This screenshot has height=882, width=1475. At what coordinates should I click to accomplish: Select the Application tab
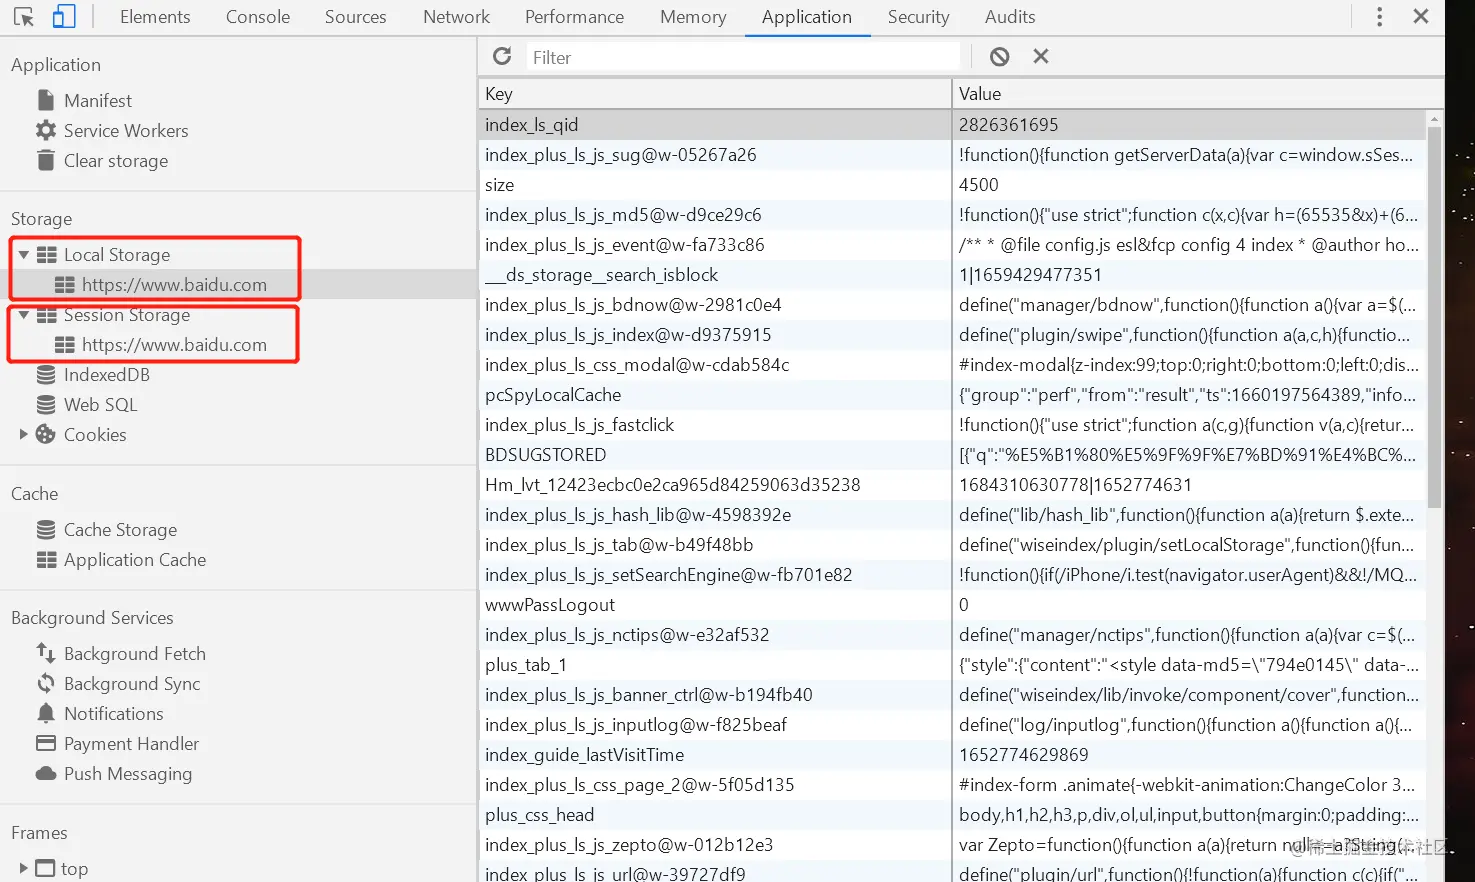pyautogui.click(x=807, y=17)
